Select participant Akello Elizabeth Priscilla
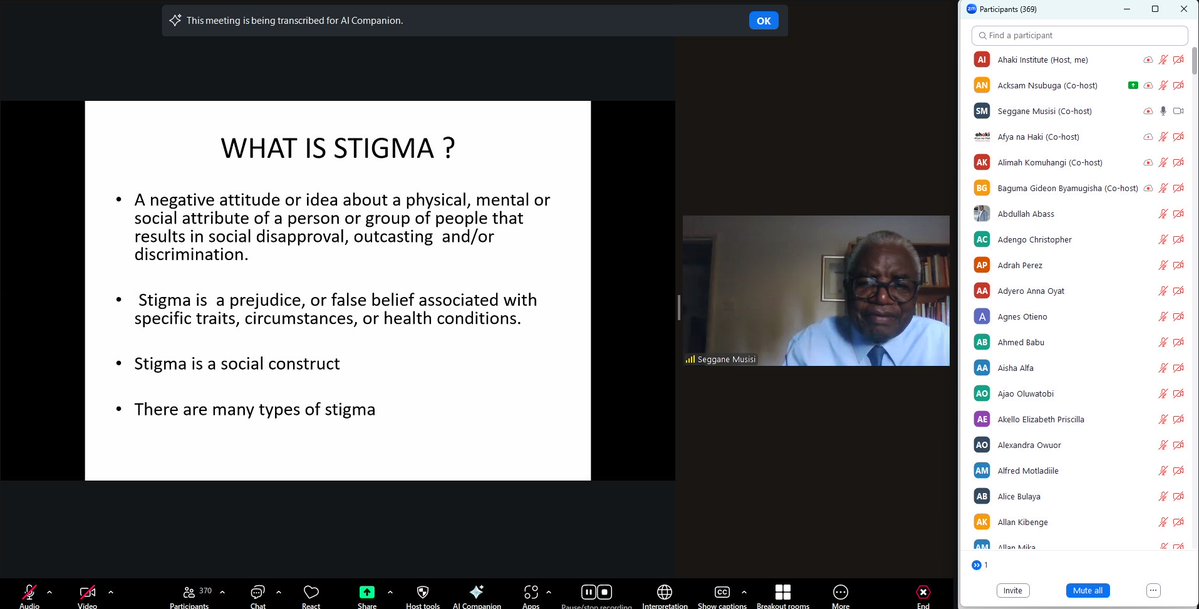 click(1079, 419)
